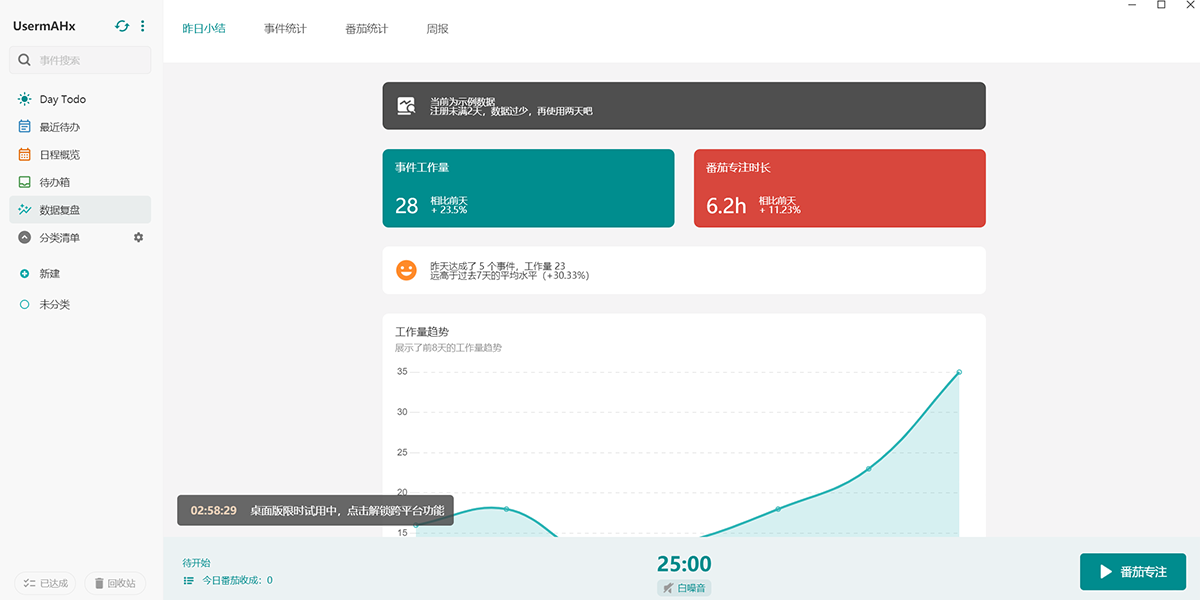This screenshot has width=1200, height=600.
Task: Show the 已达成 completed items
Action: (x=45, y=583)
